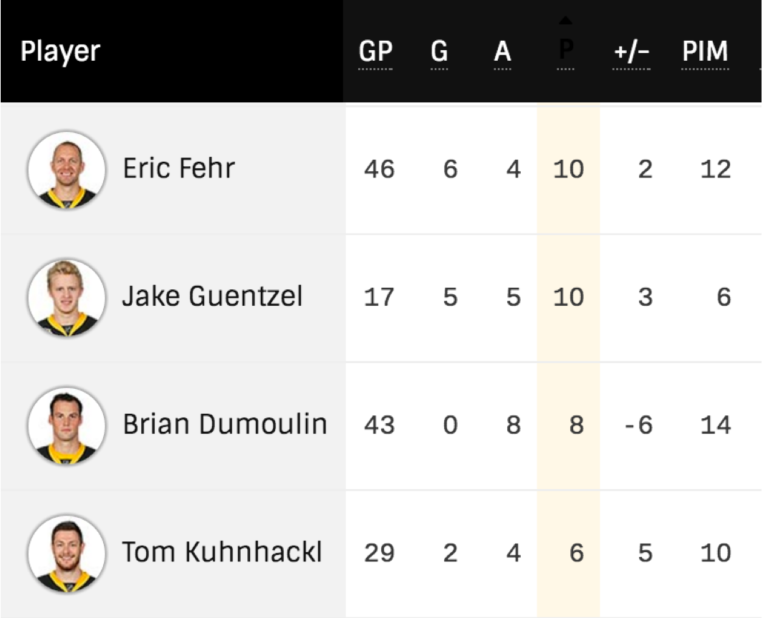
Task: Sort by the Player column header
Action: [61, 52]
